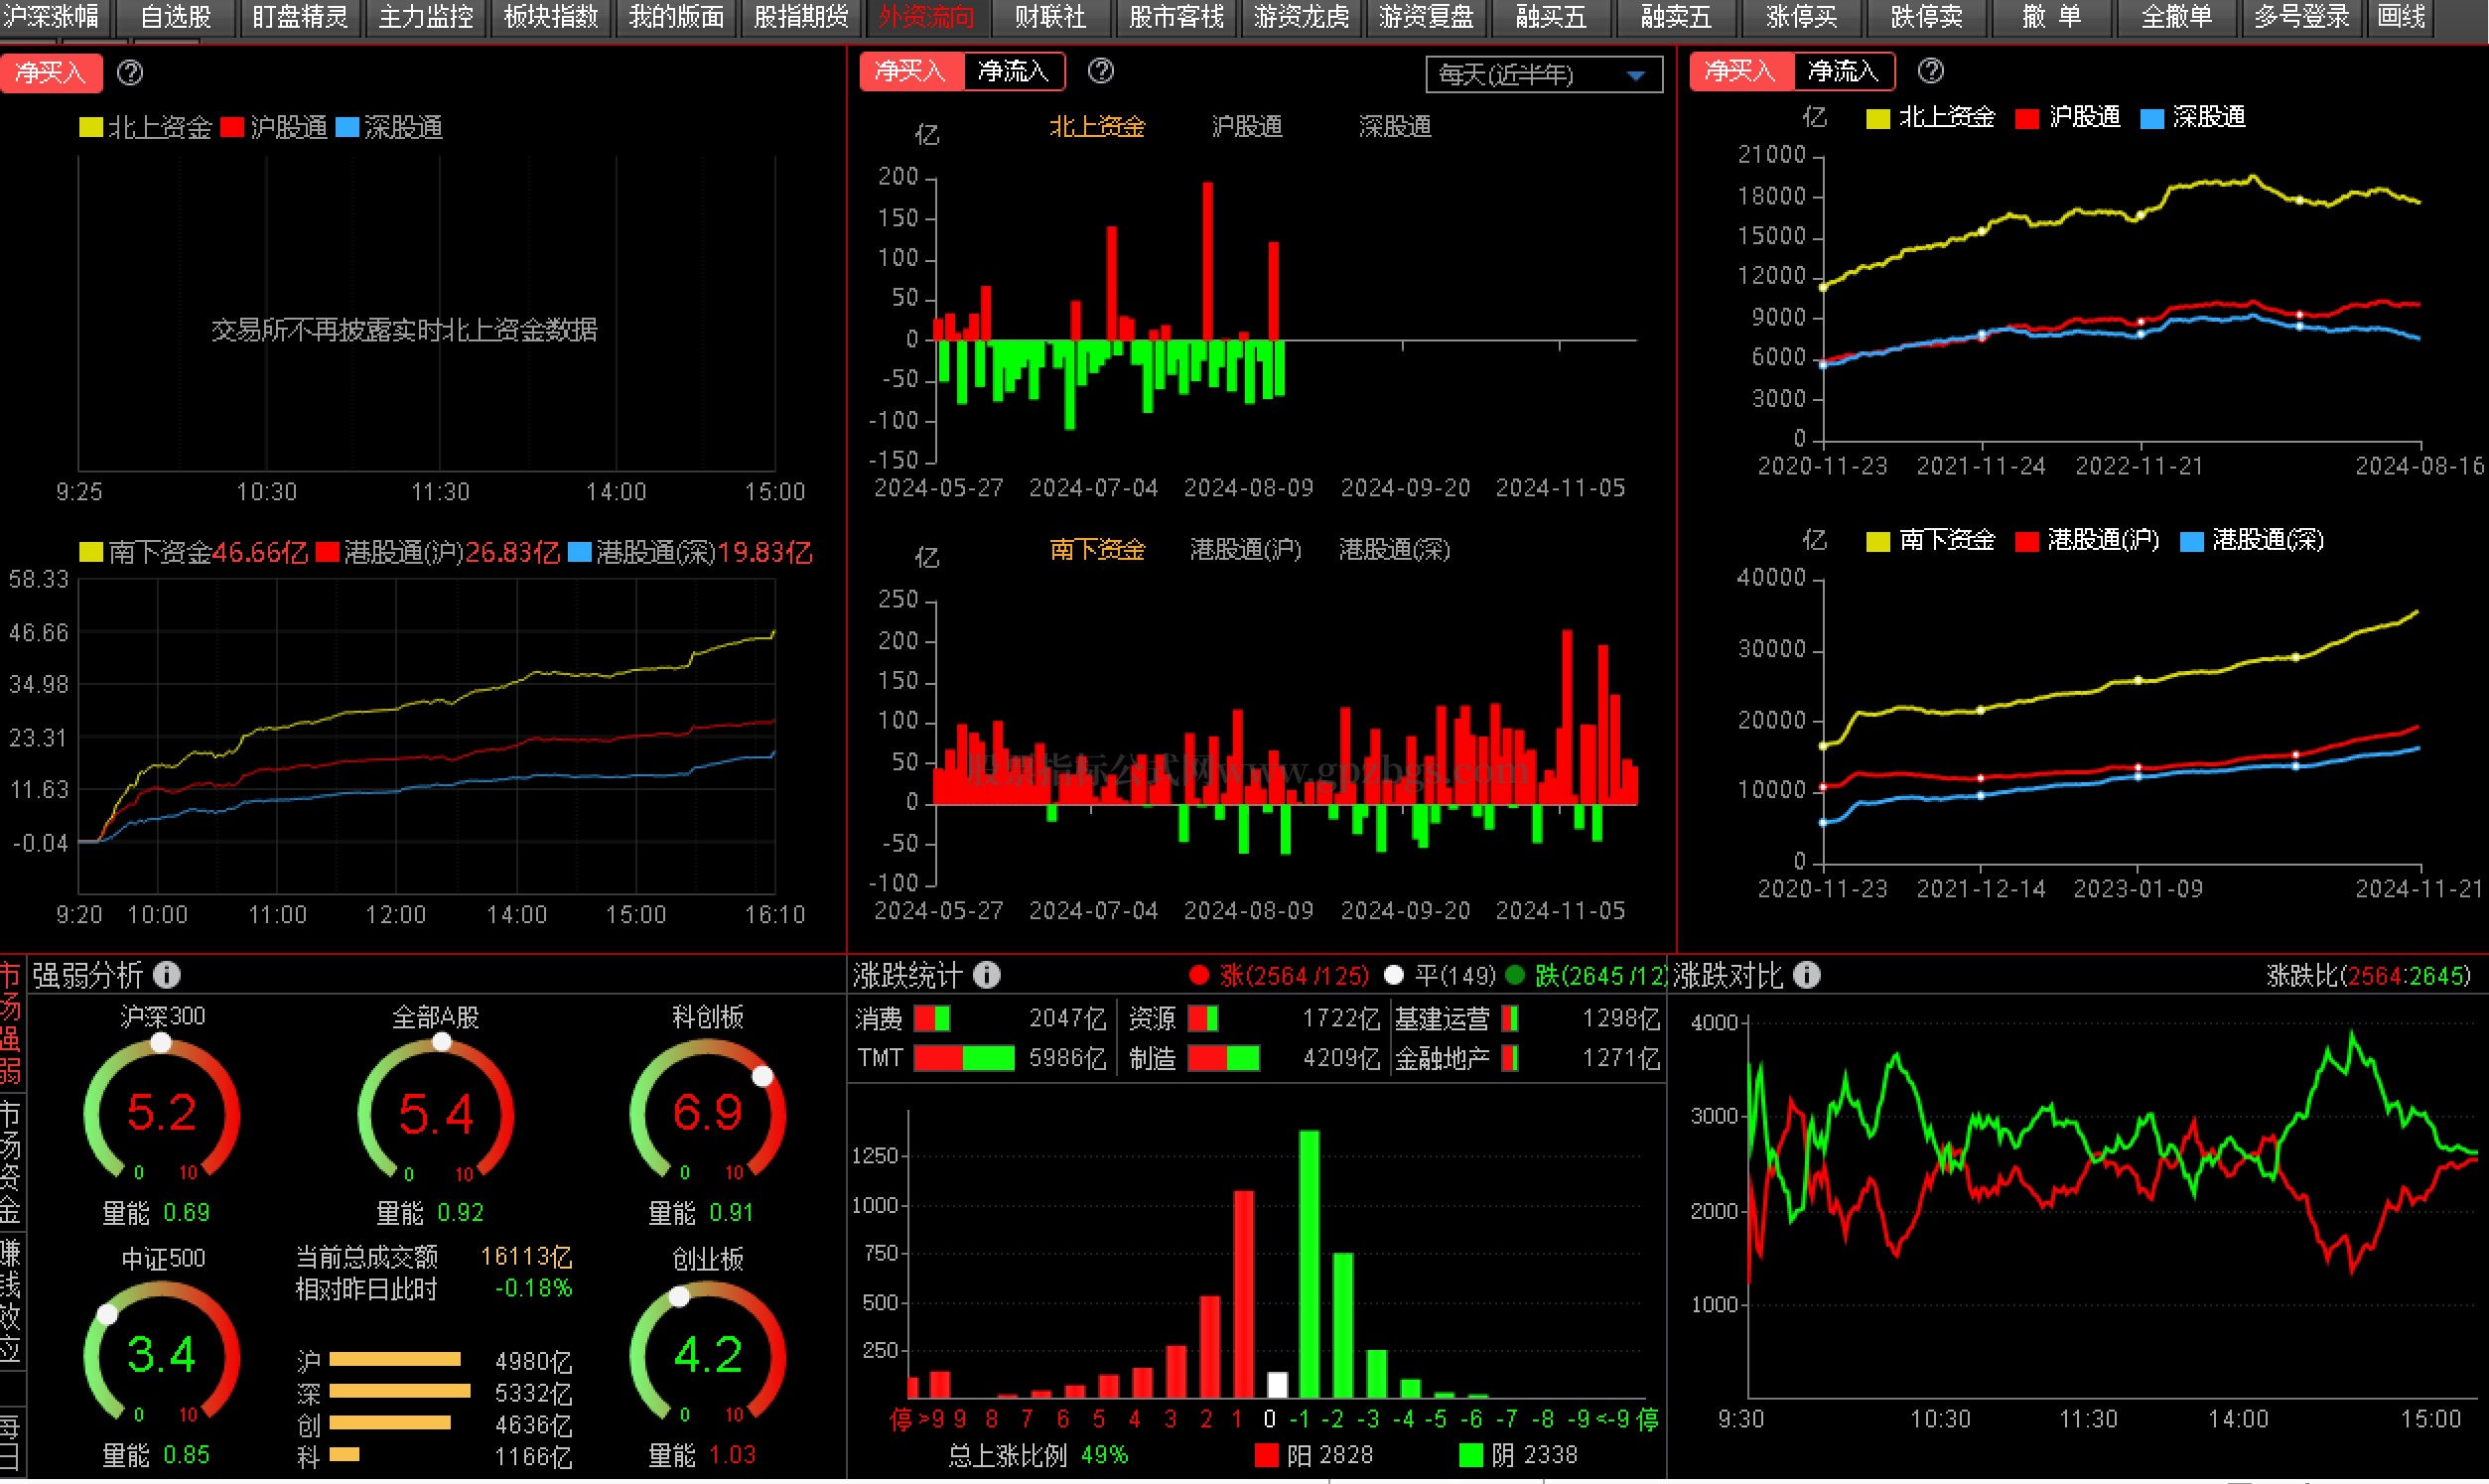Click 涨停买 button in top bar

pos(1802,17)
